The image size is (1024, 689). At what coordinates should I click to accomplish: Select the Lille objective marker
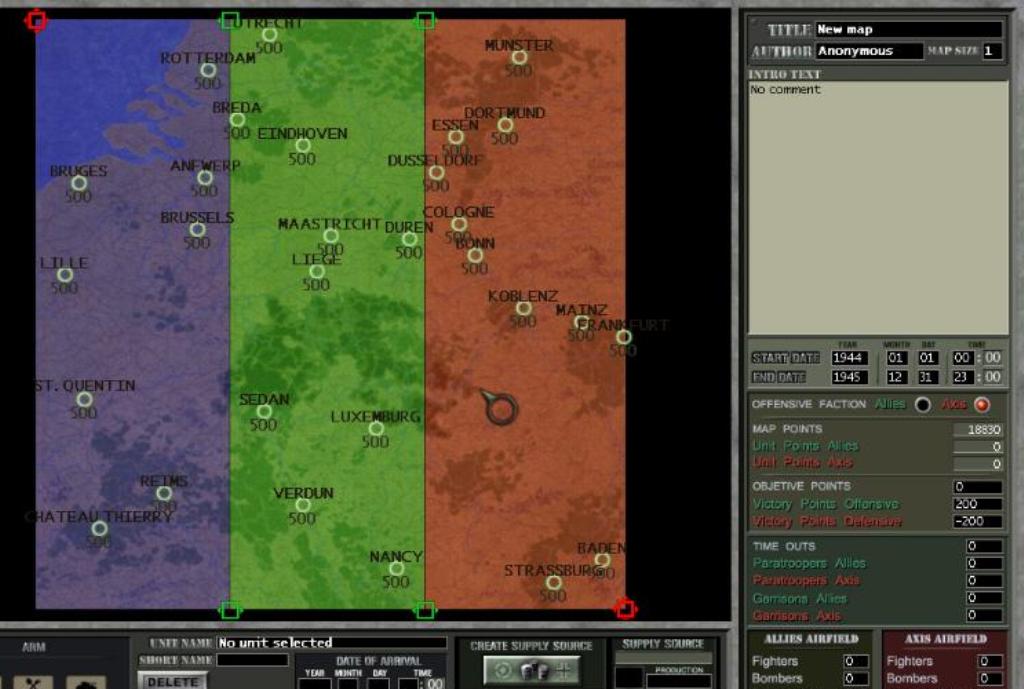point(65,275)
